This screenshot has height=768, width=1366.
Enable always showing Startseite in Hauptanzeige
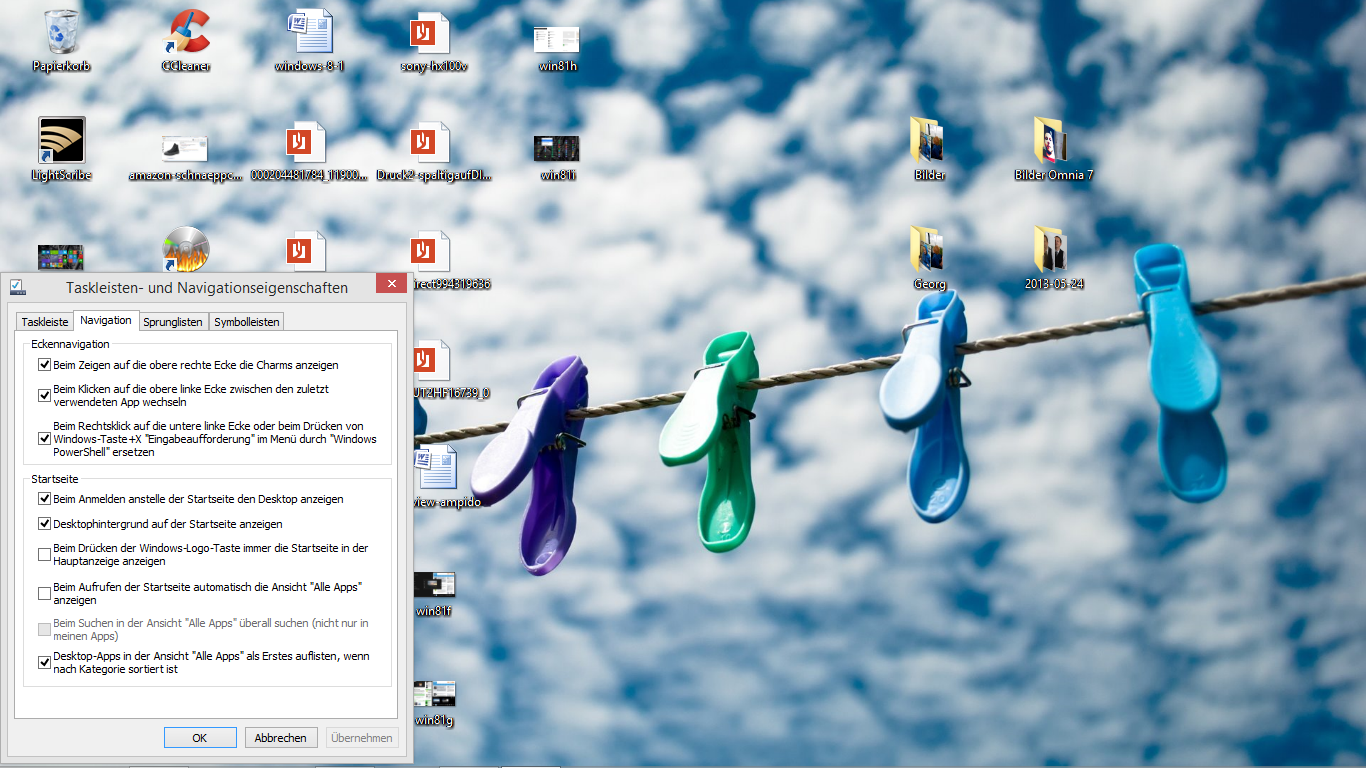44,555
